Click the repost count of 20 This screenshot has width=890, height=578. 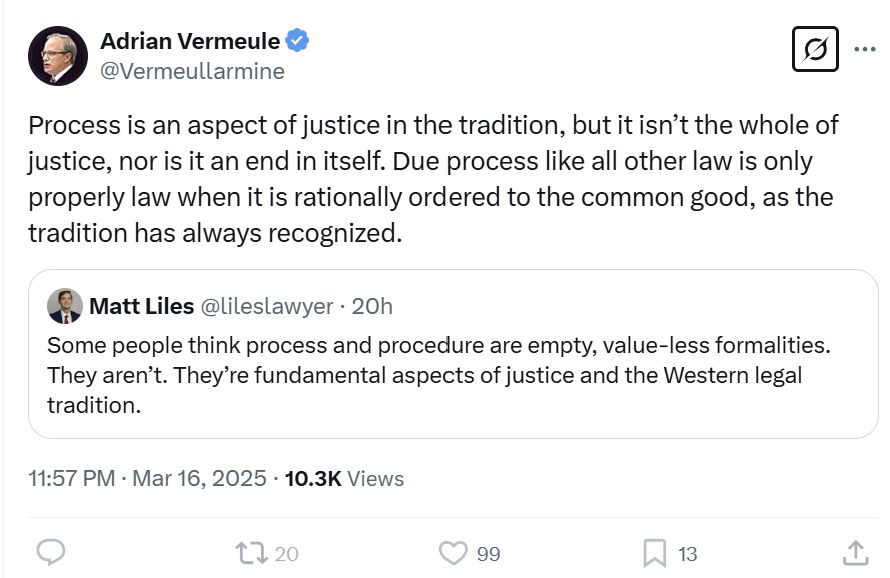[x=286, y=553]
